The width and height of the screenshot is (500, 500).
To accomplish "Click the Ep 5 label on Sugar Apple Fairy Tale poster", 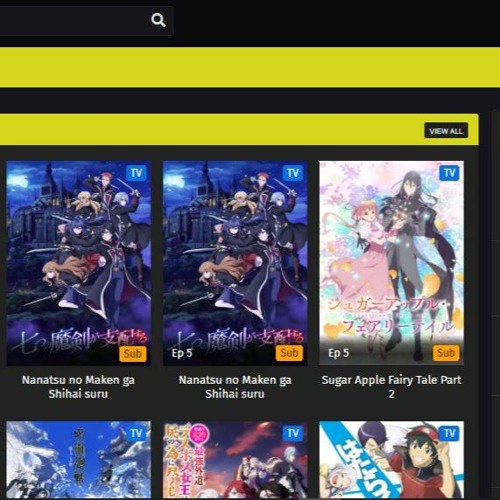I will 338,353.
